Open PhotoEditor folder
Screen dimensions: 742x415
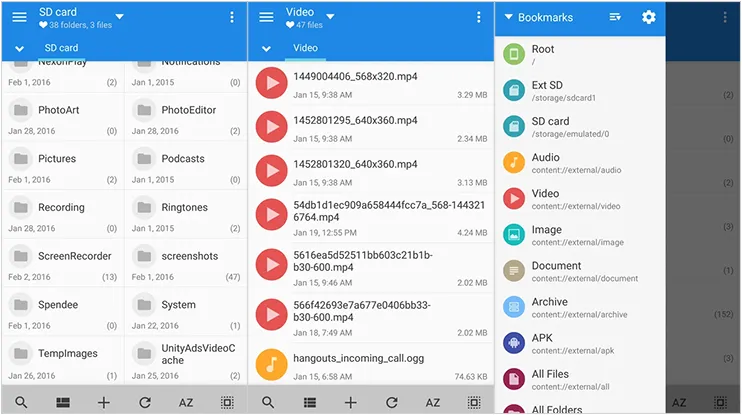pyautogui.click(x=186, y=117)
